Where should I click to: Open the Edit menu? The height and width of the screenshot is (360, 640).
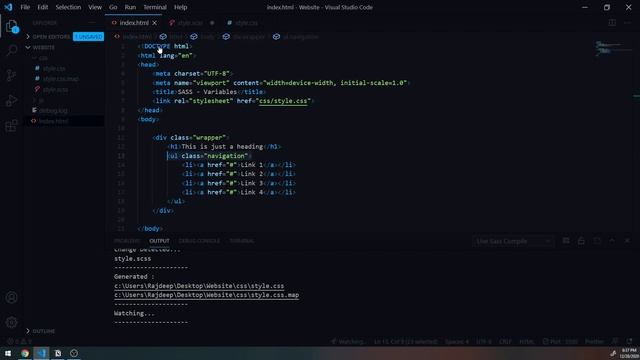click(42, 7)
